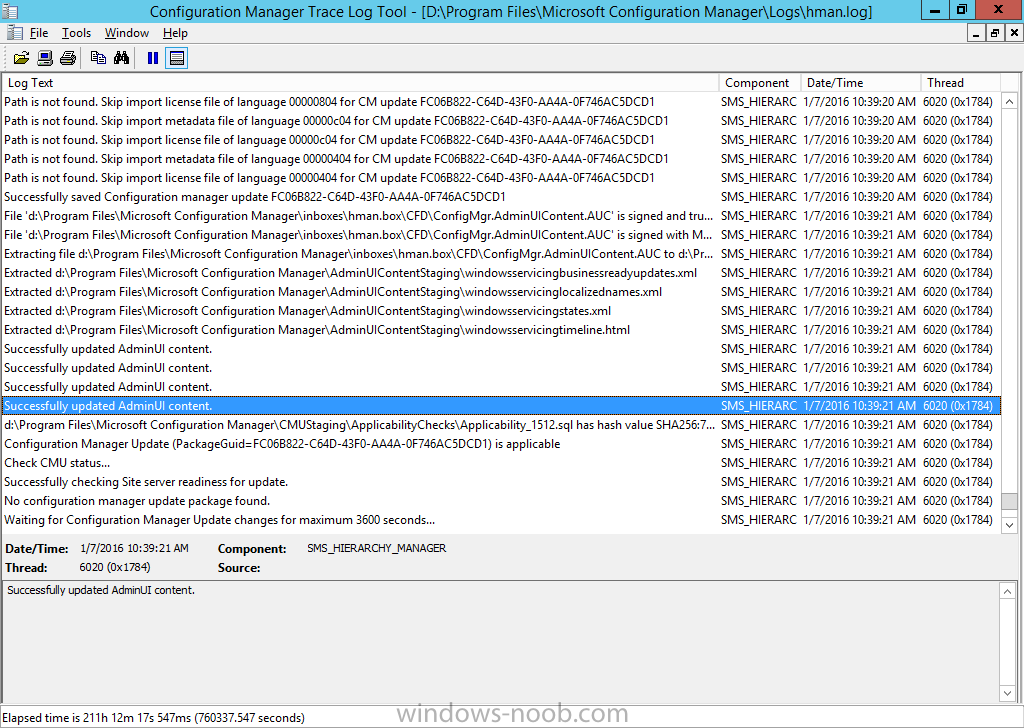This screenshot has height=728, width=1024.
Task: Open a log file with folder icon
Action: tap(22, 58)
